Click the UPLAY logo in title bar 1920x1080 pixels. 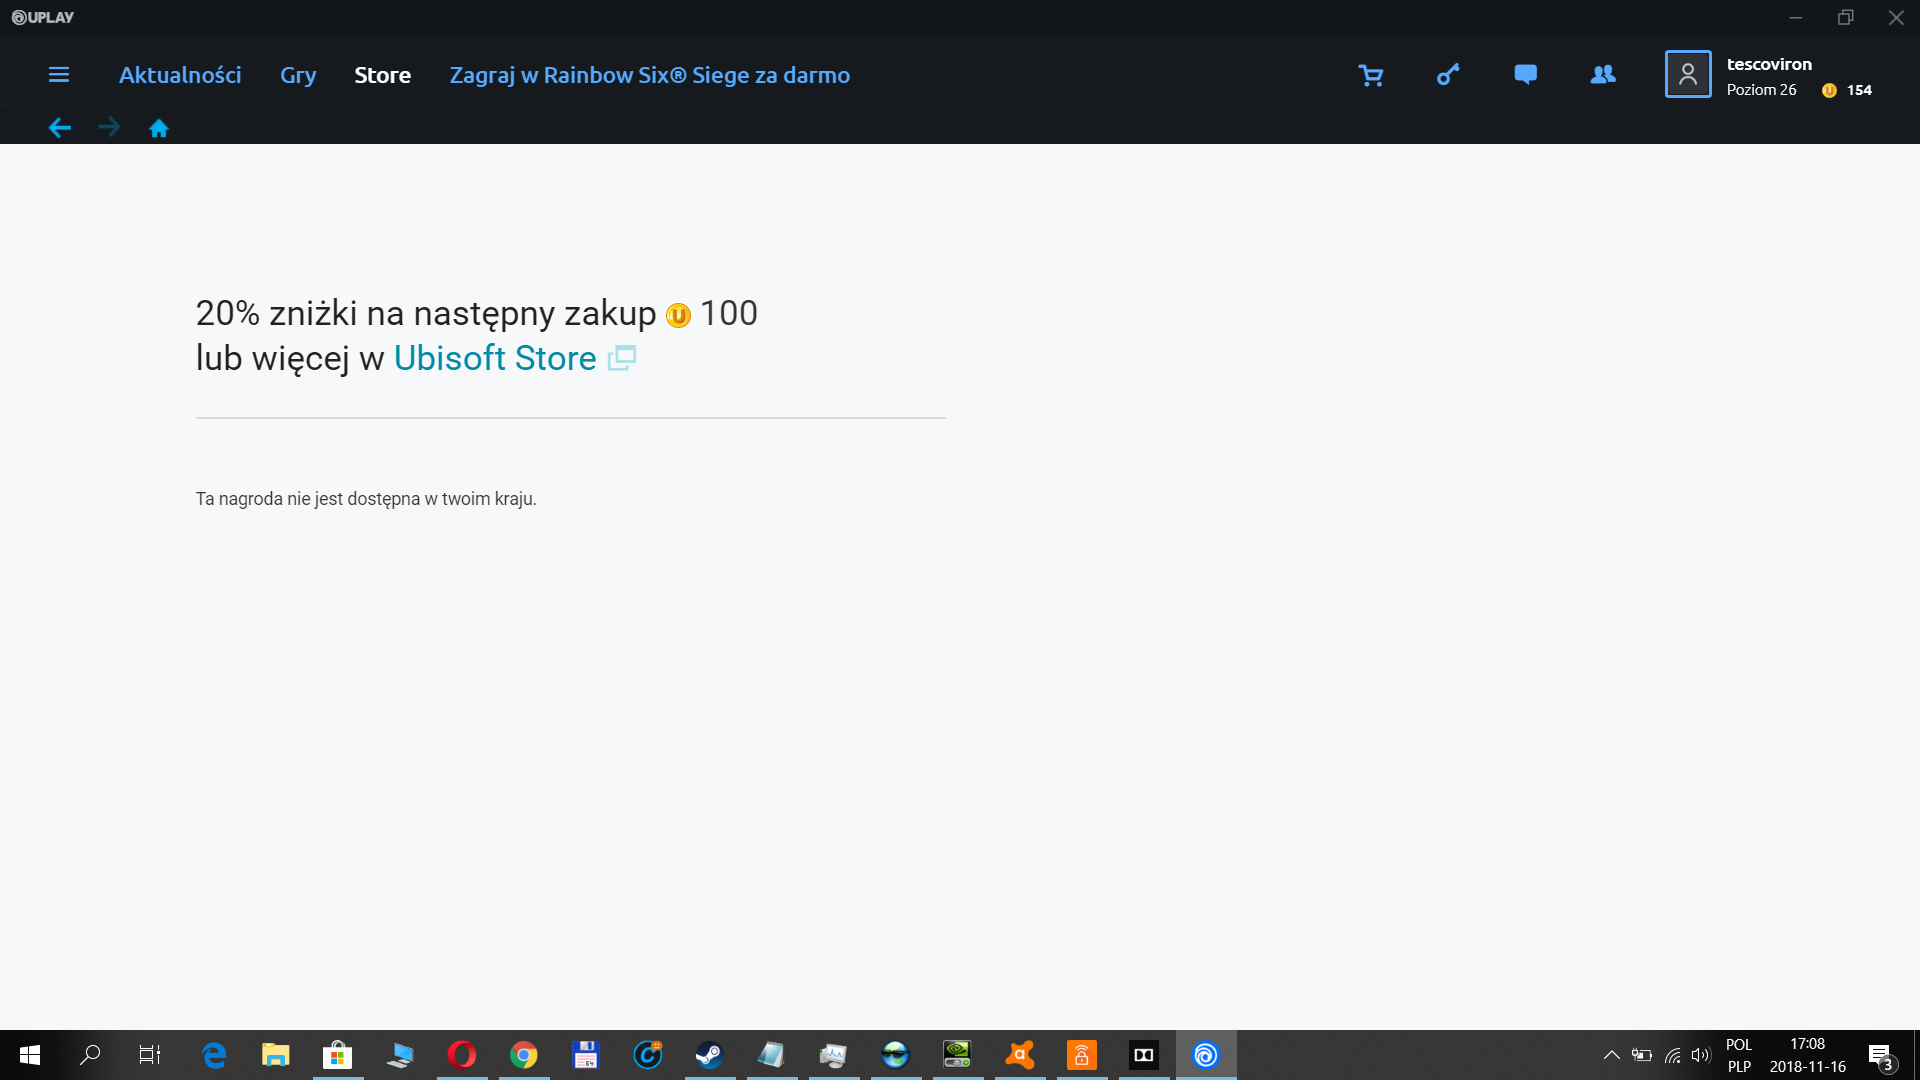43,17
